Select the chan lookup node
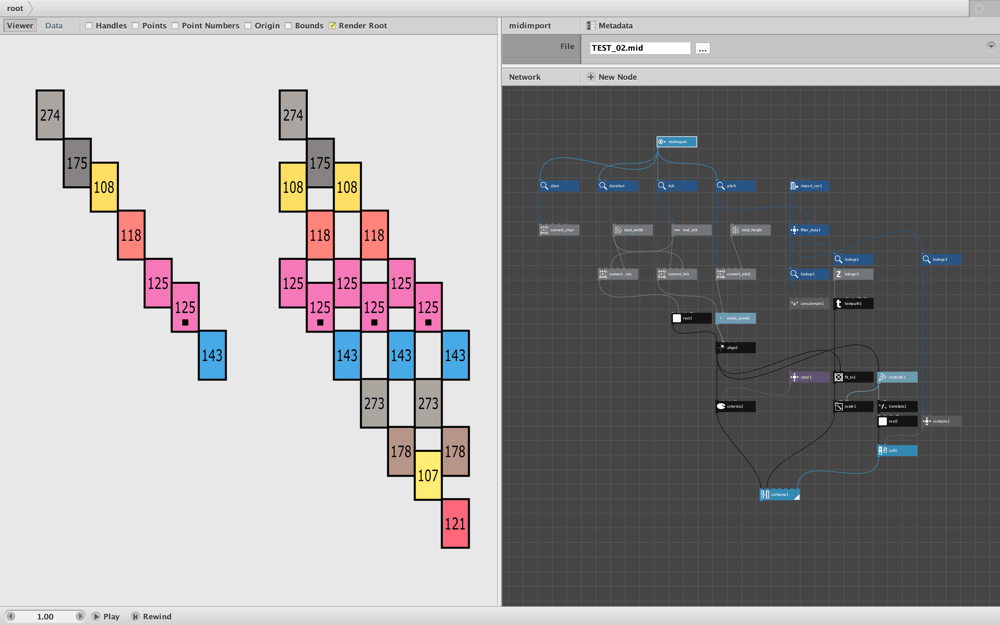Image resolution: width=1000 pixels, height=625 pixels. [x=559, y=186]
